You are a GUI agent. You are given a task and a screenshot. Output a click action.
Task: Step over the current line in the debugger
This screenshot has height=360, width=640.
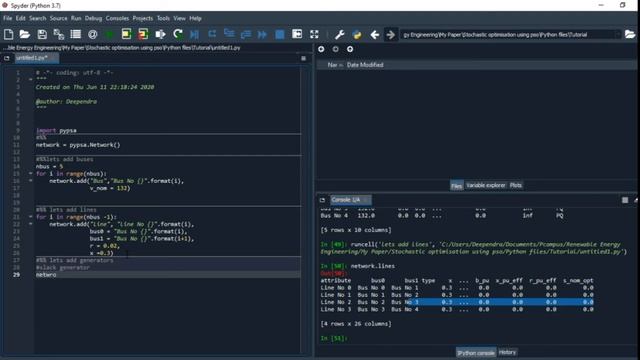212,35
